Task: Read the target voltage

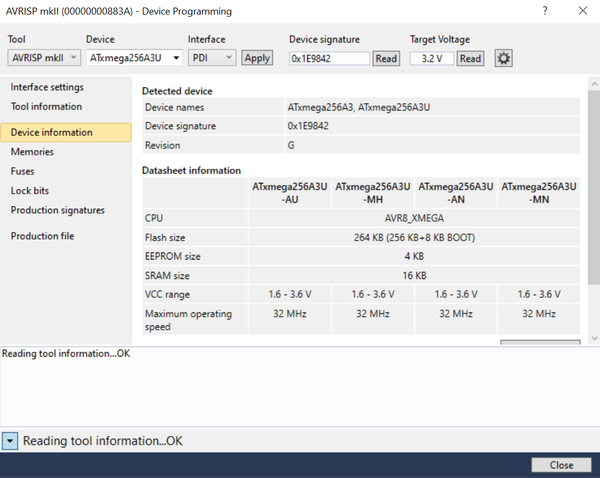Action: coord(470,59)
